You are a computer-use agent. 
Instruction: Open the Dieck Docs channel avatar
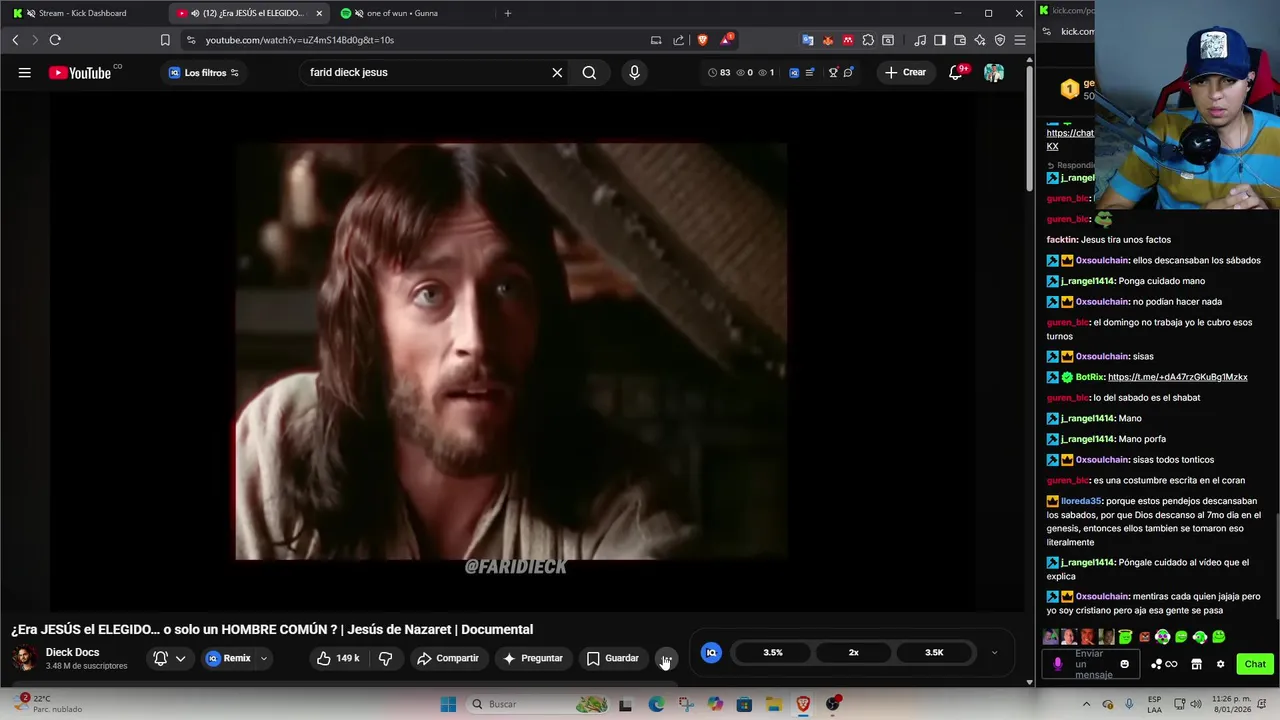(x=25, y=658)
